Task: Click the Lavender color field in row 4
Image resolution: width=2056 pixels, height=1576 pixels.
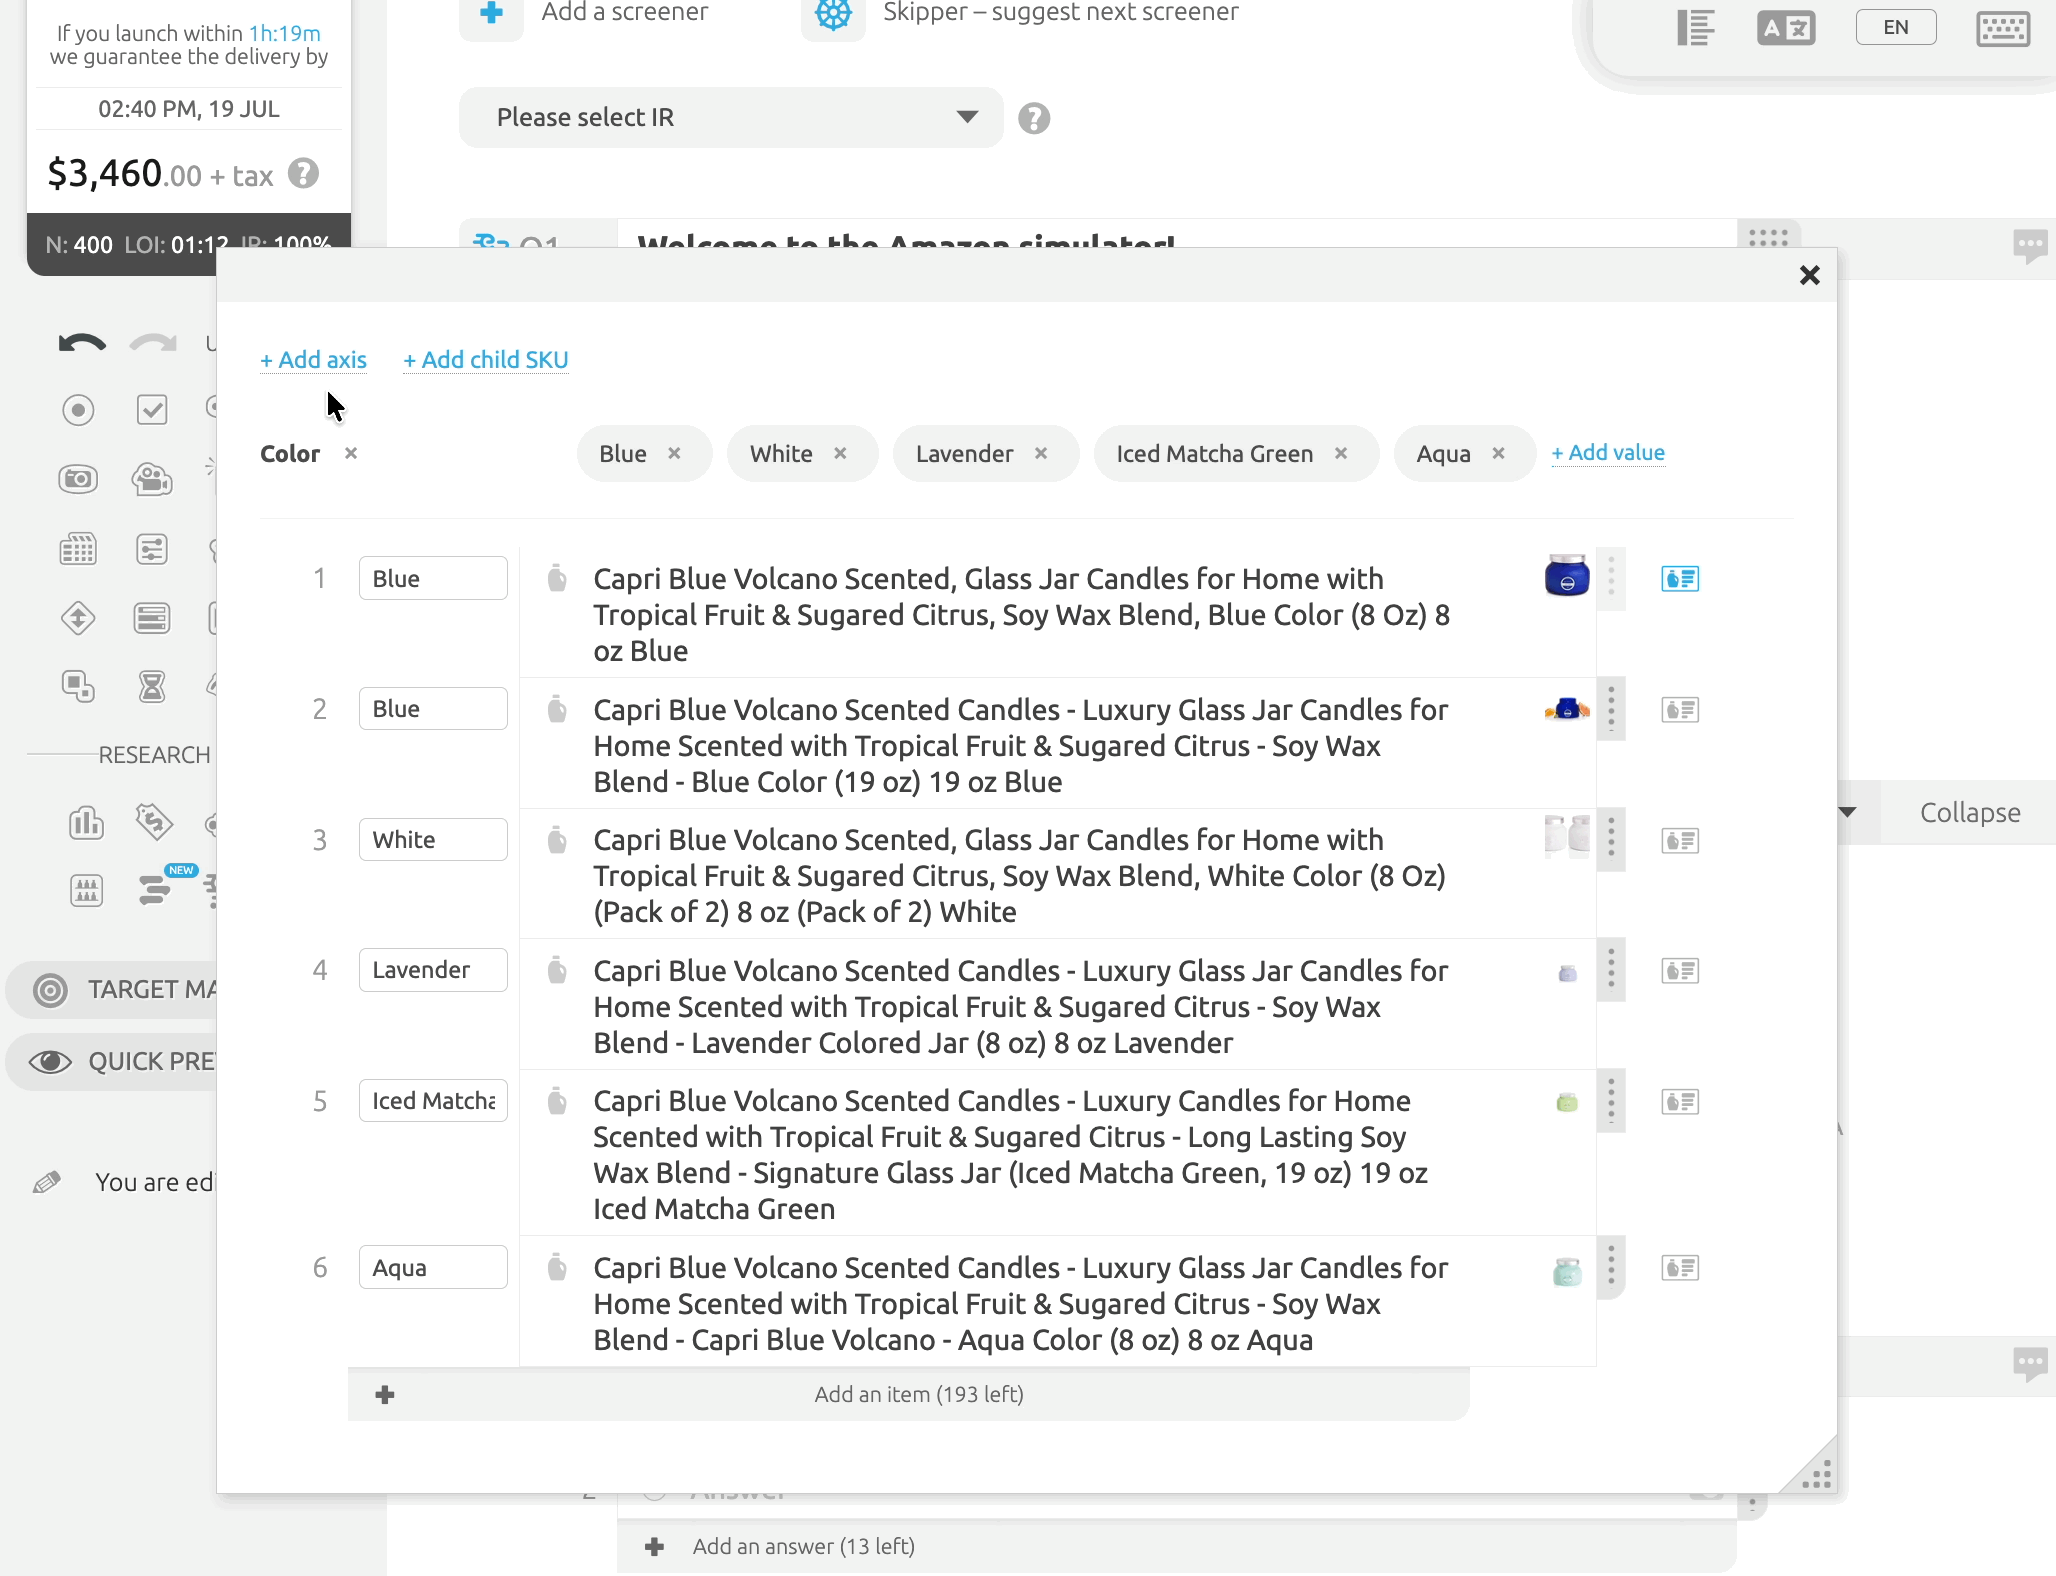Action: pyautogui.click(x=433, y=970)
